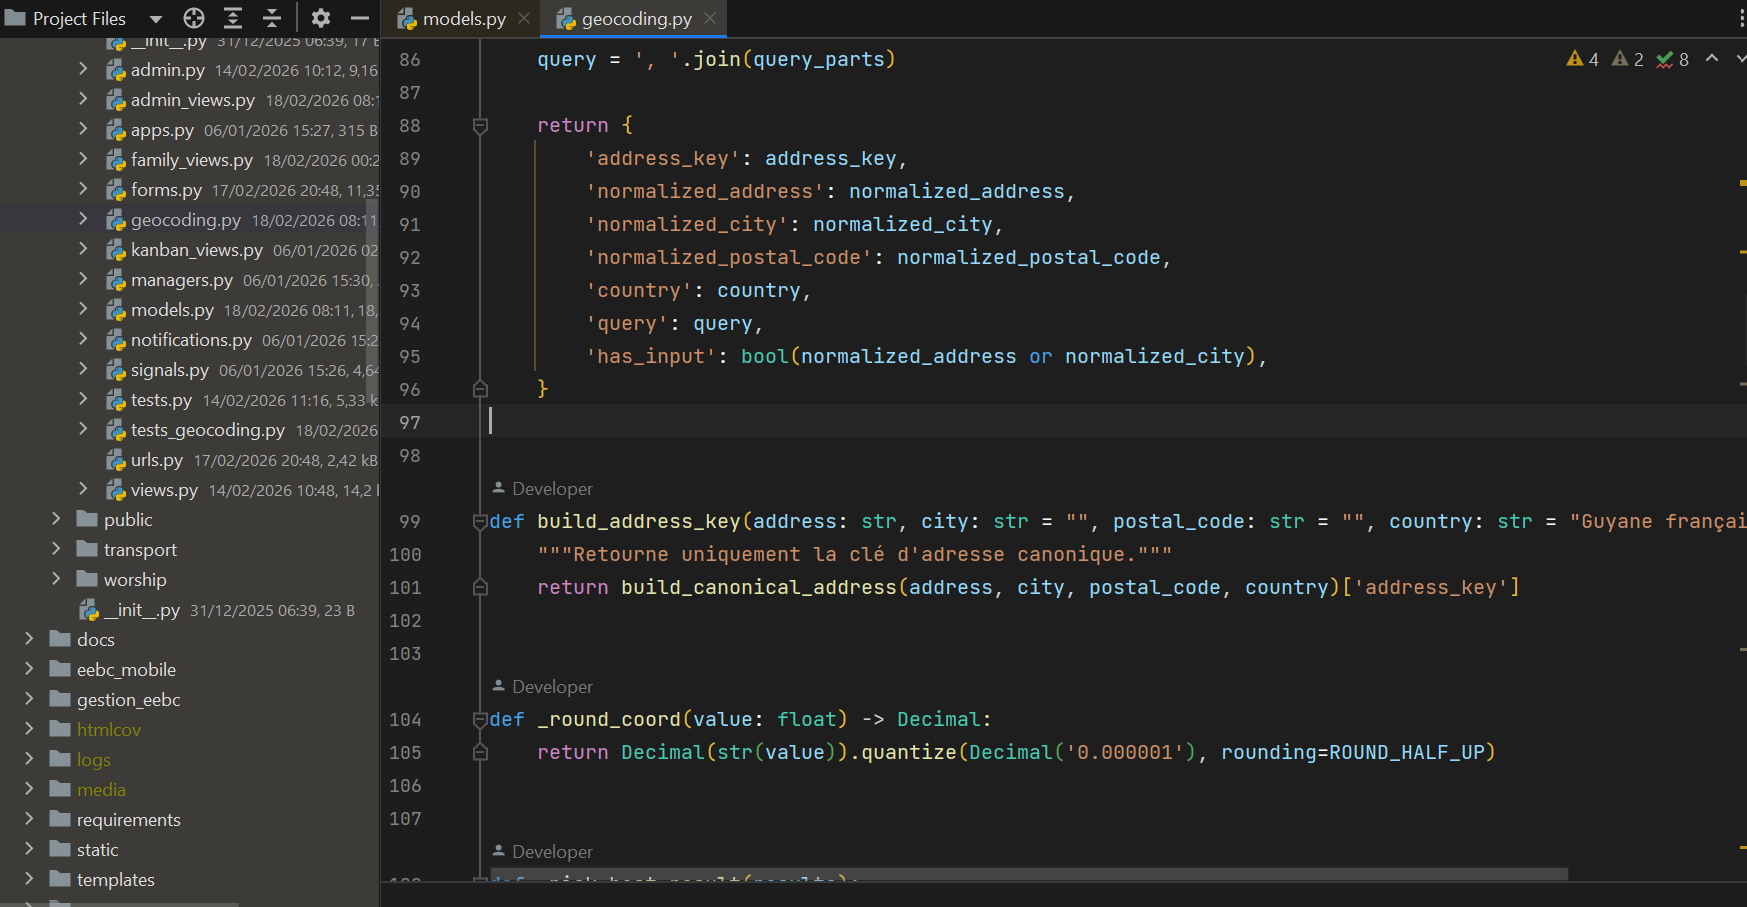Image resolution: width=1747 pixels, height=907 pixels.
Task: Close the geocoding.py tab
Action: point(710,18)
